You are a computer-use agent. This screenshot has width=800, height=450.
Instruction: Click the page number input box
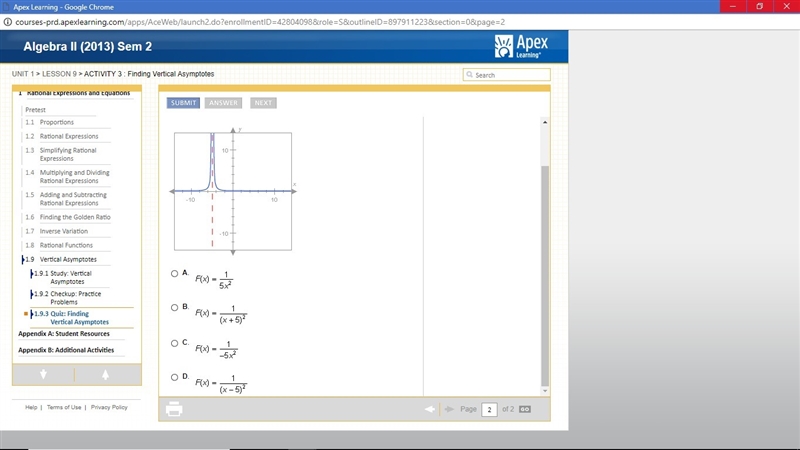489,409
